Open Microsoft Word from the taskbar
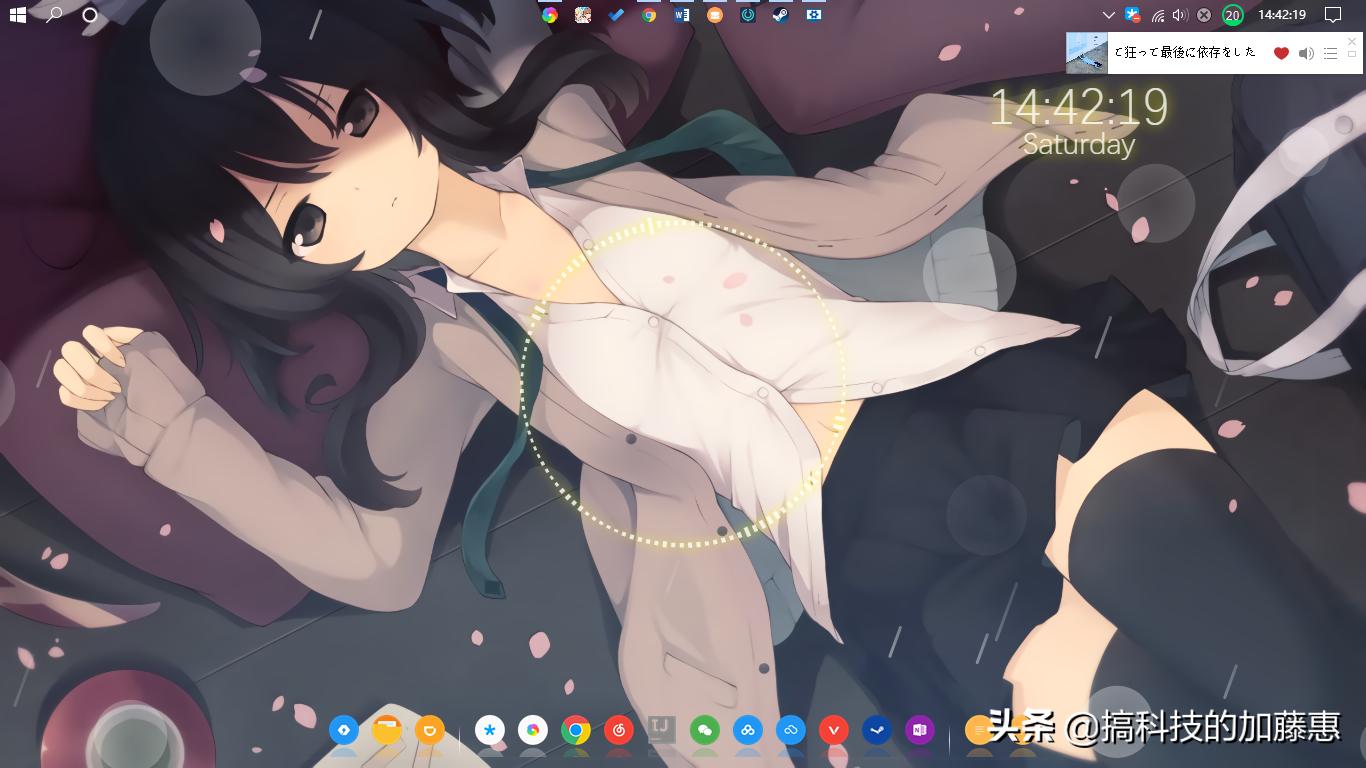Image resolution: width=1366 pixels, height=768 pixels. pos(682,15)
